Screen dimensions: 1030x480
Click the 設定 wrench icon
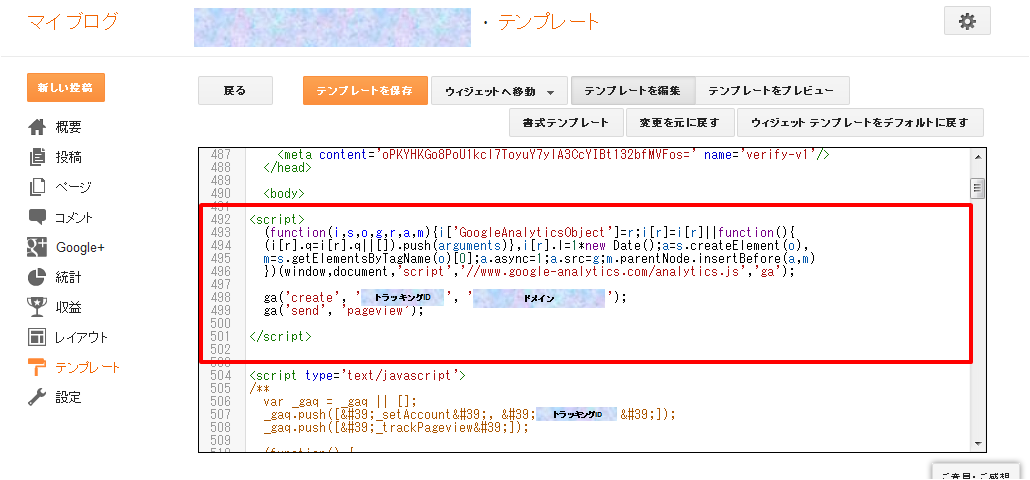tap(37, 397)
